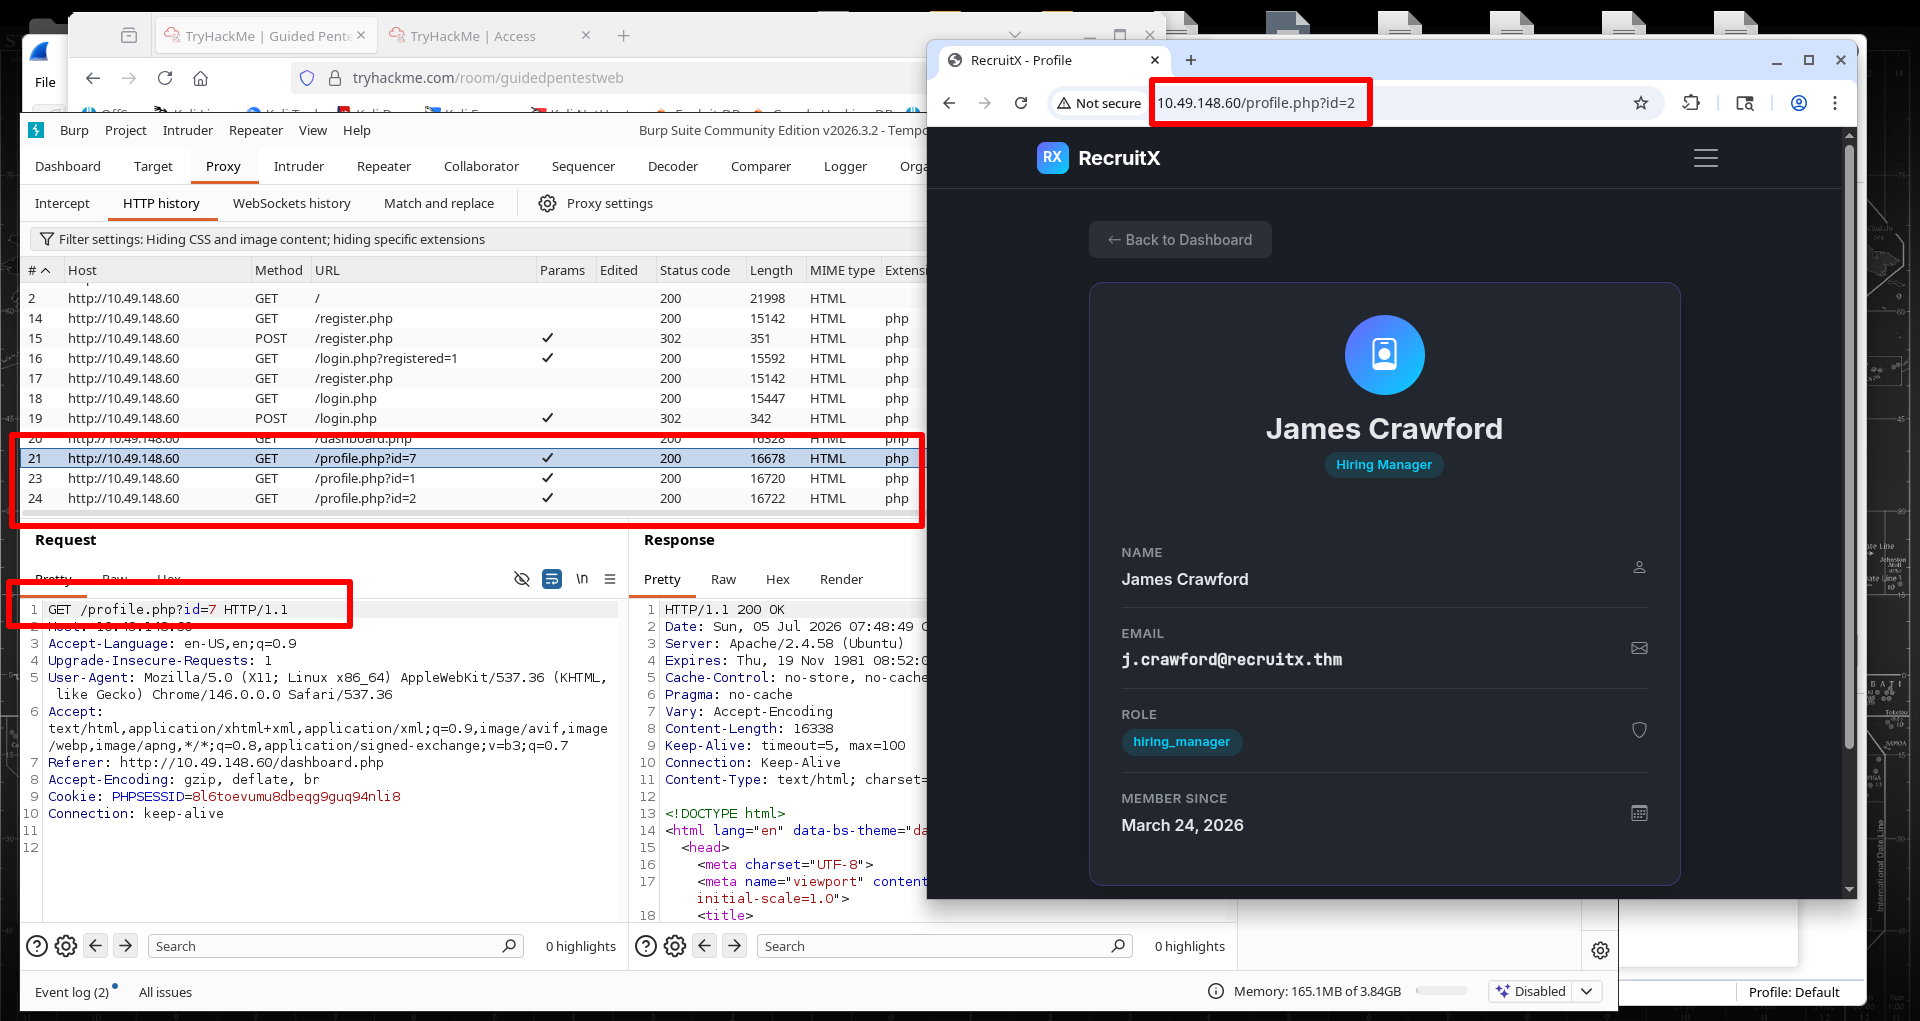Screen dimensions: 1920x1021
Task: Switch Response view to Render
Action: (x=841, y=579)
